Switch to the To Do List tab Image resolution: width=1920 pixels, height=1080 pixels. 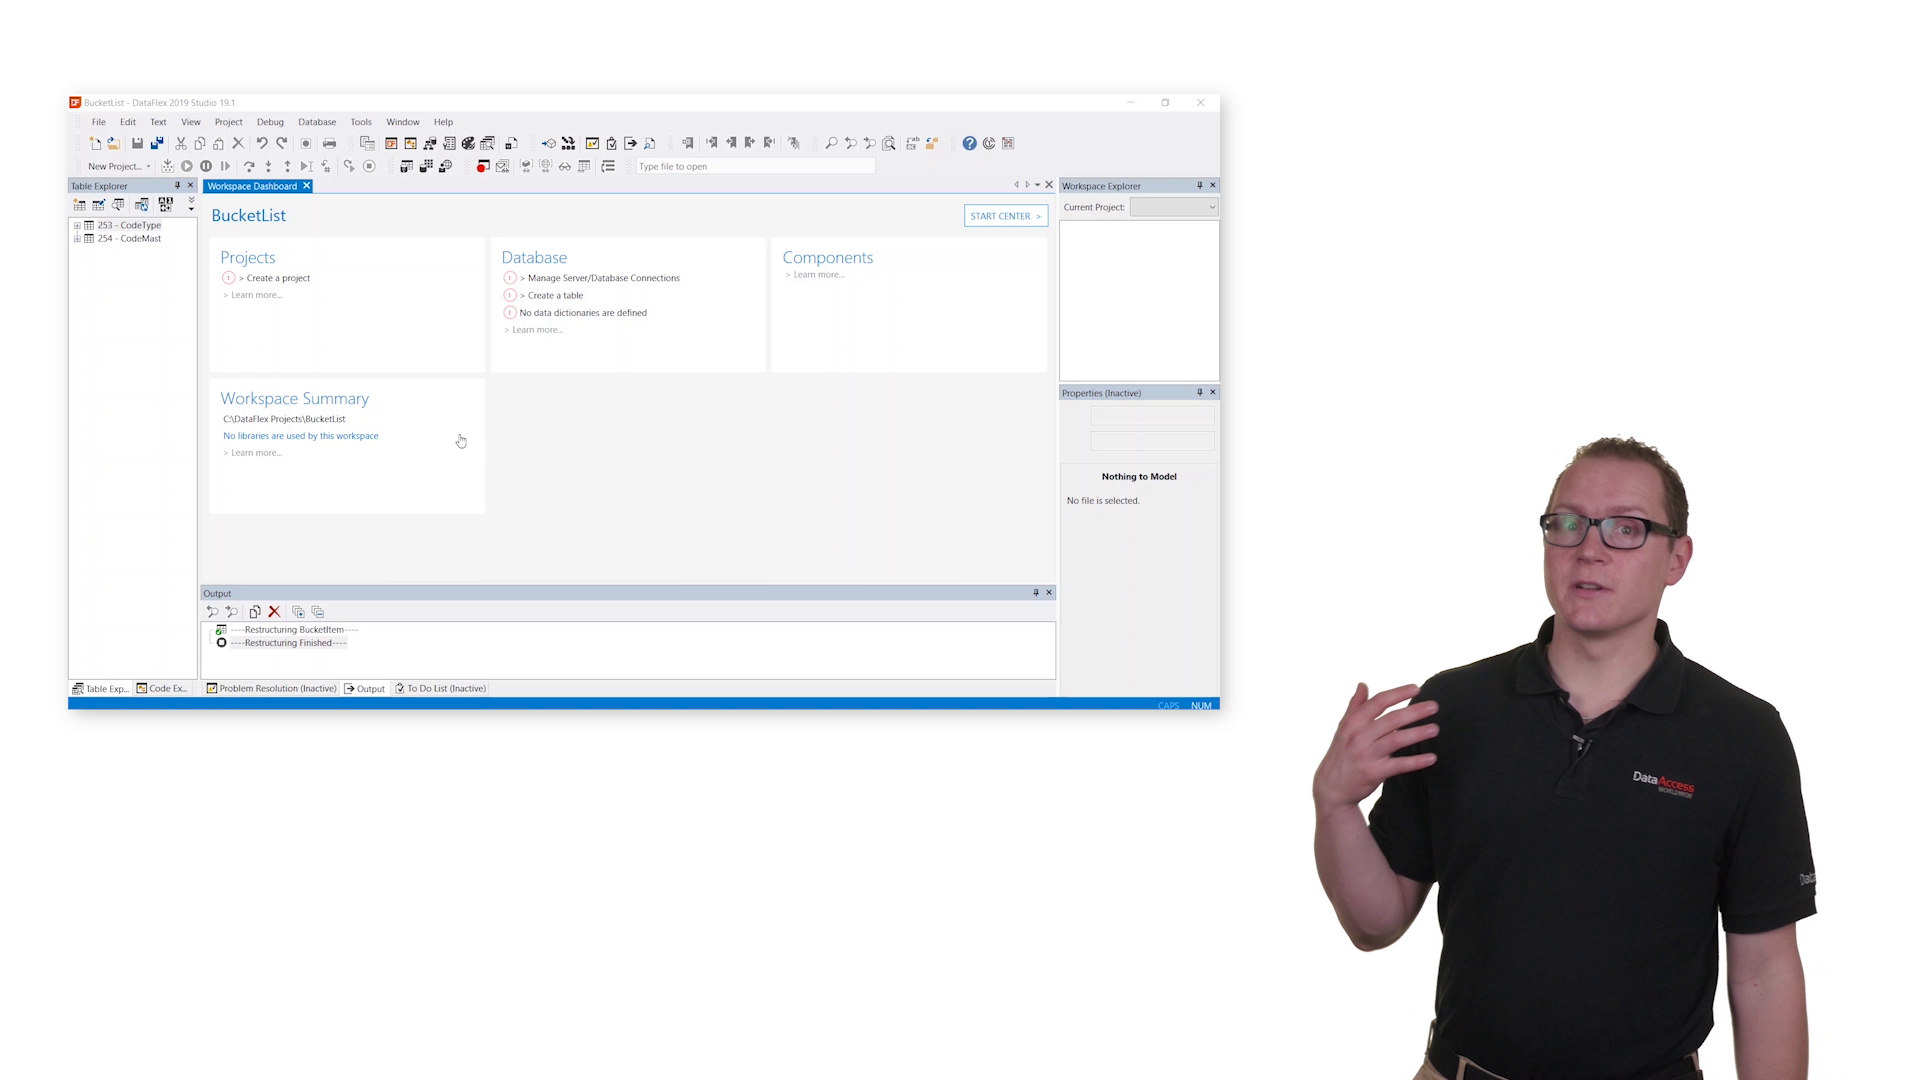441,689
